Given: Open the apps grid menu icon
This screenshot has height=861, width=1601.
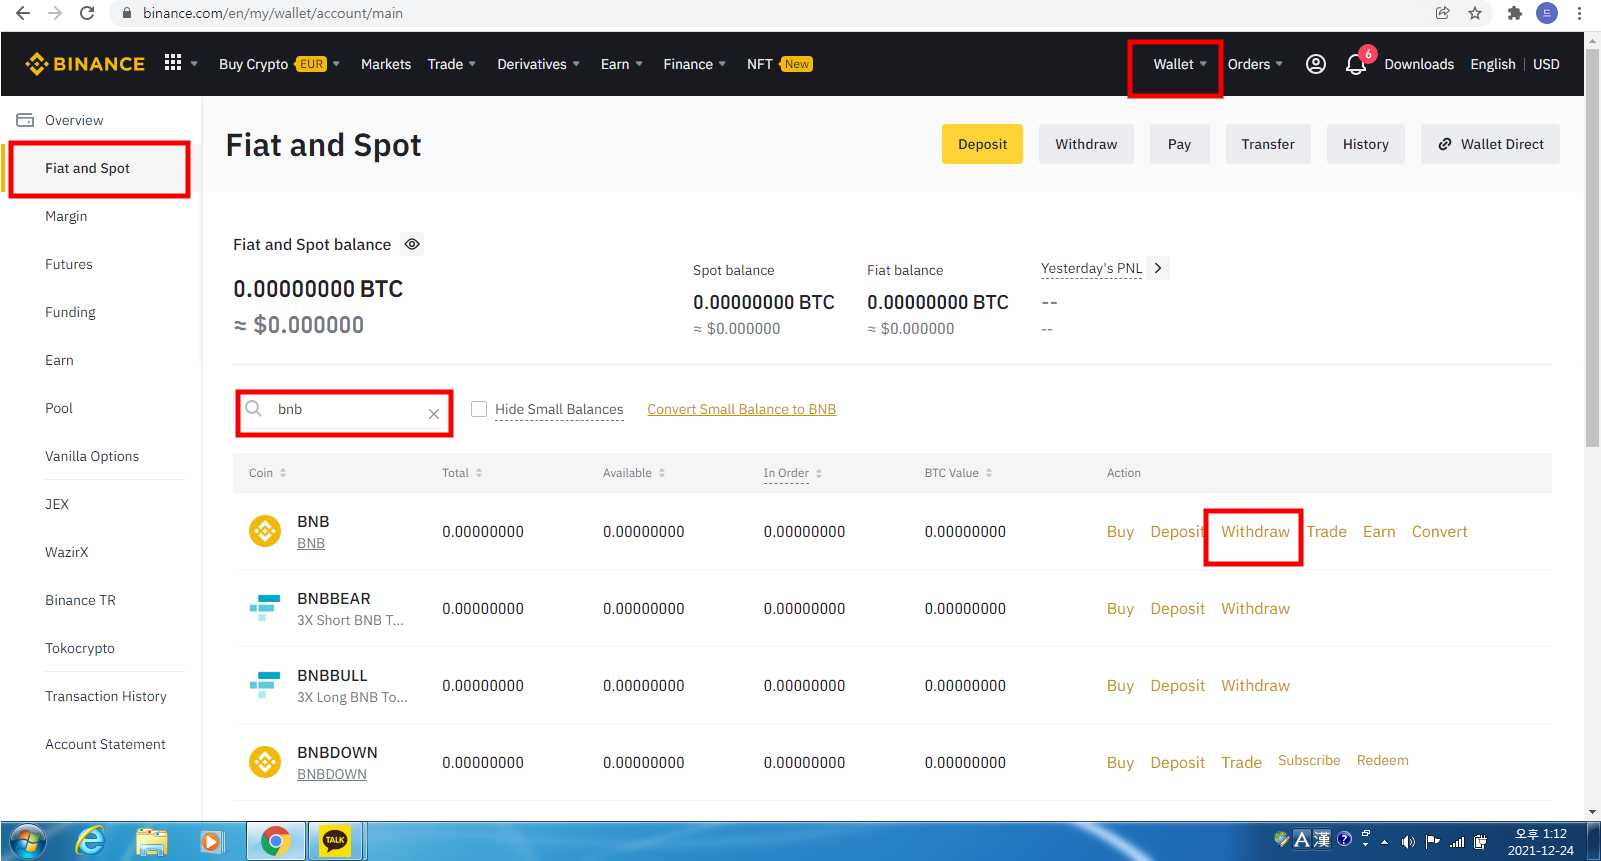Looking at the screenshot, I should pos(173,63).
